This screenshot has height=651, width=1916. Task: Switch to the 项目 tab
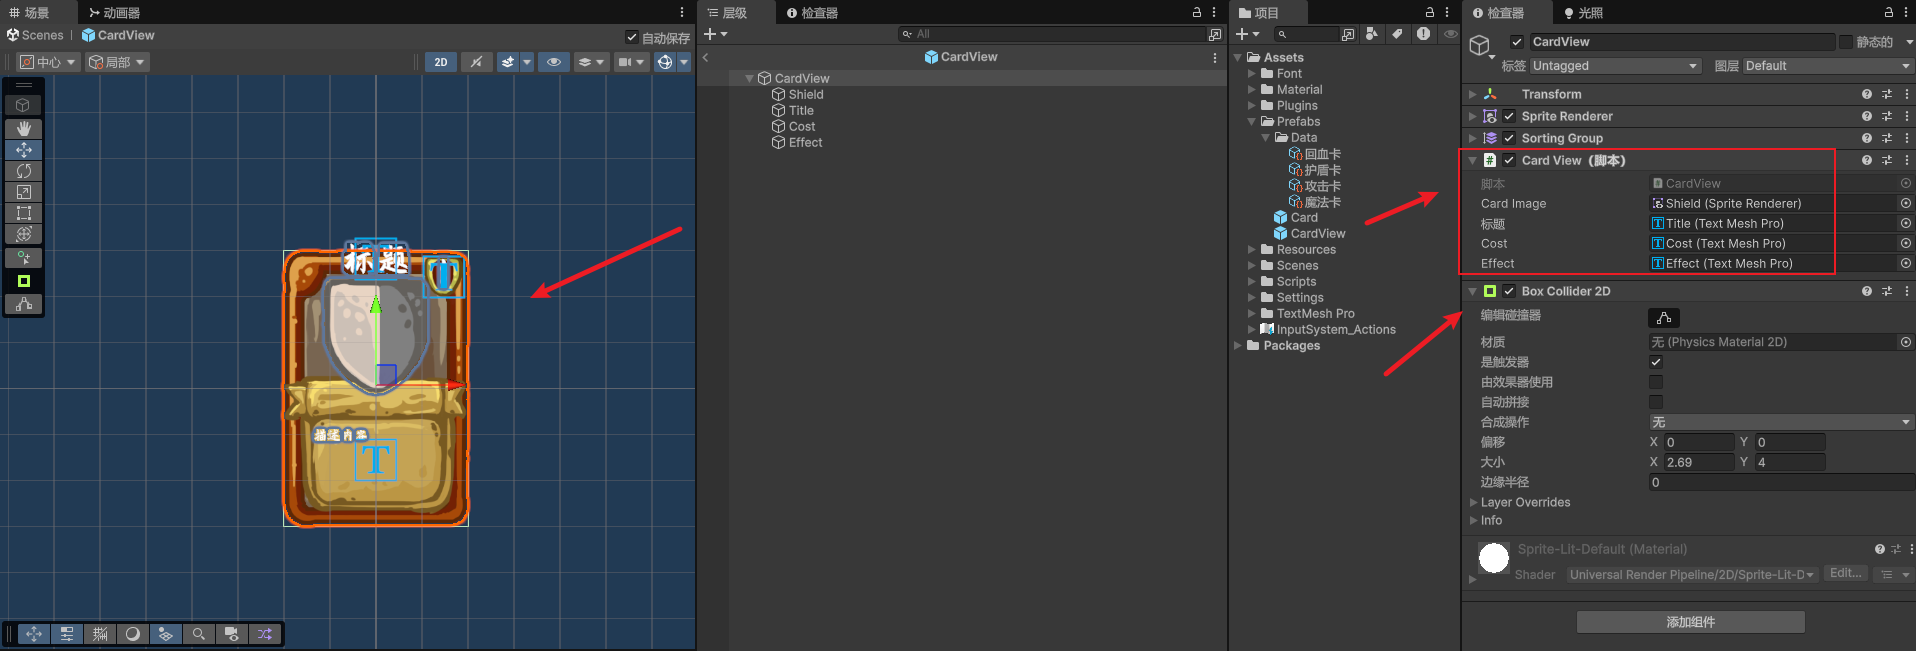coord(1259,13)
